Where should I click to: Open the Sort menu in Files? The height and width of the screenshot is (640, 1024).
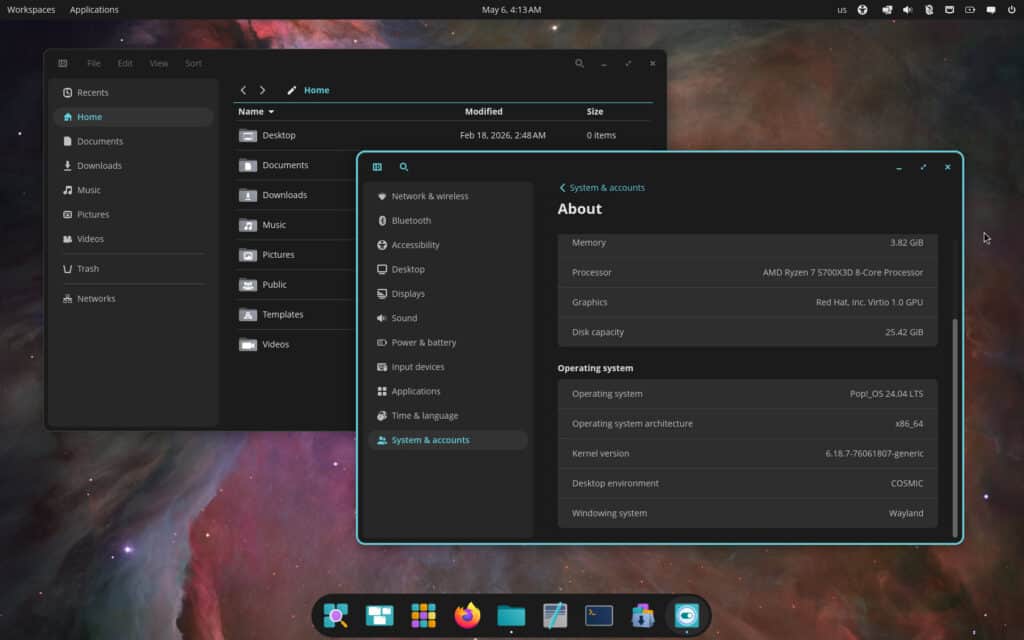[x=193, y=63]
